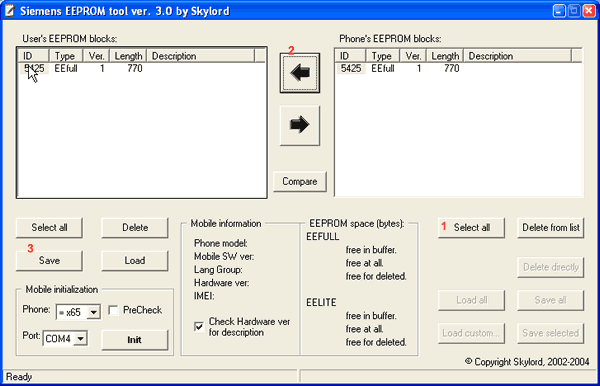Click the Init button
The height and width of the screenshot is (386, 600).
pyautogui.click(x=135, y=340)
